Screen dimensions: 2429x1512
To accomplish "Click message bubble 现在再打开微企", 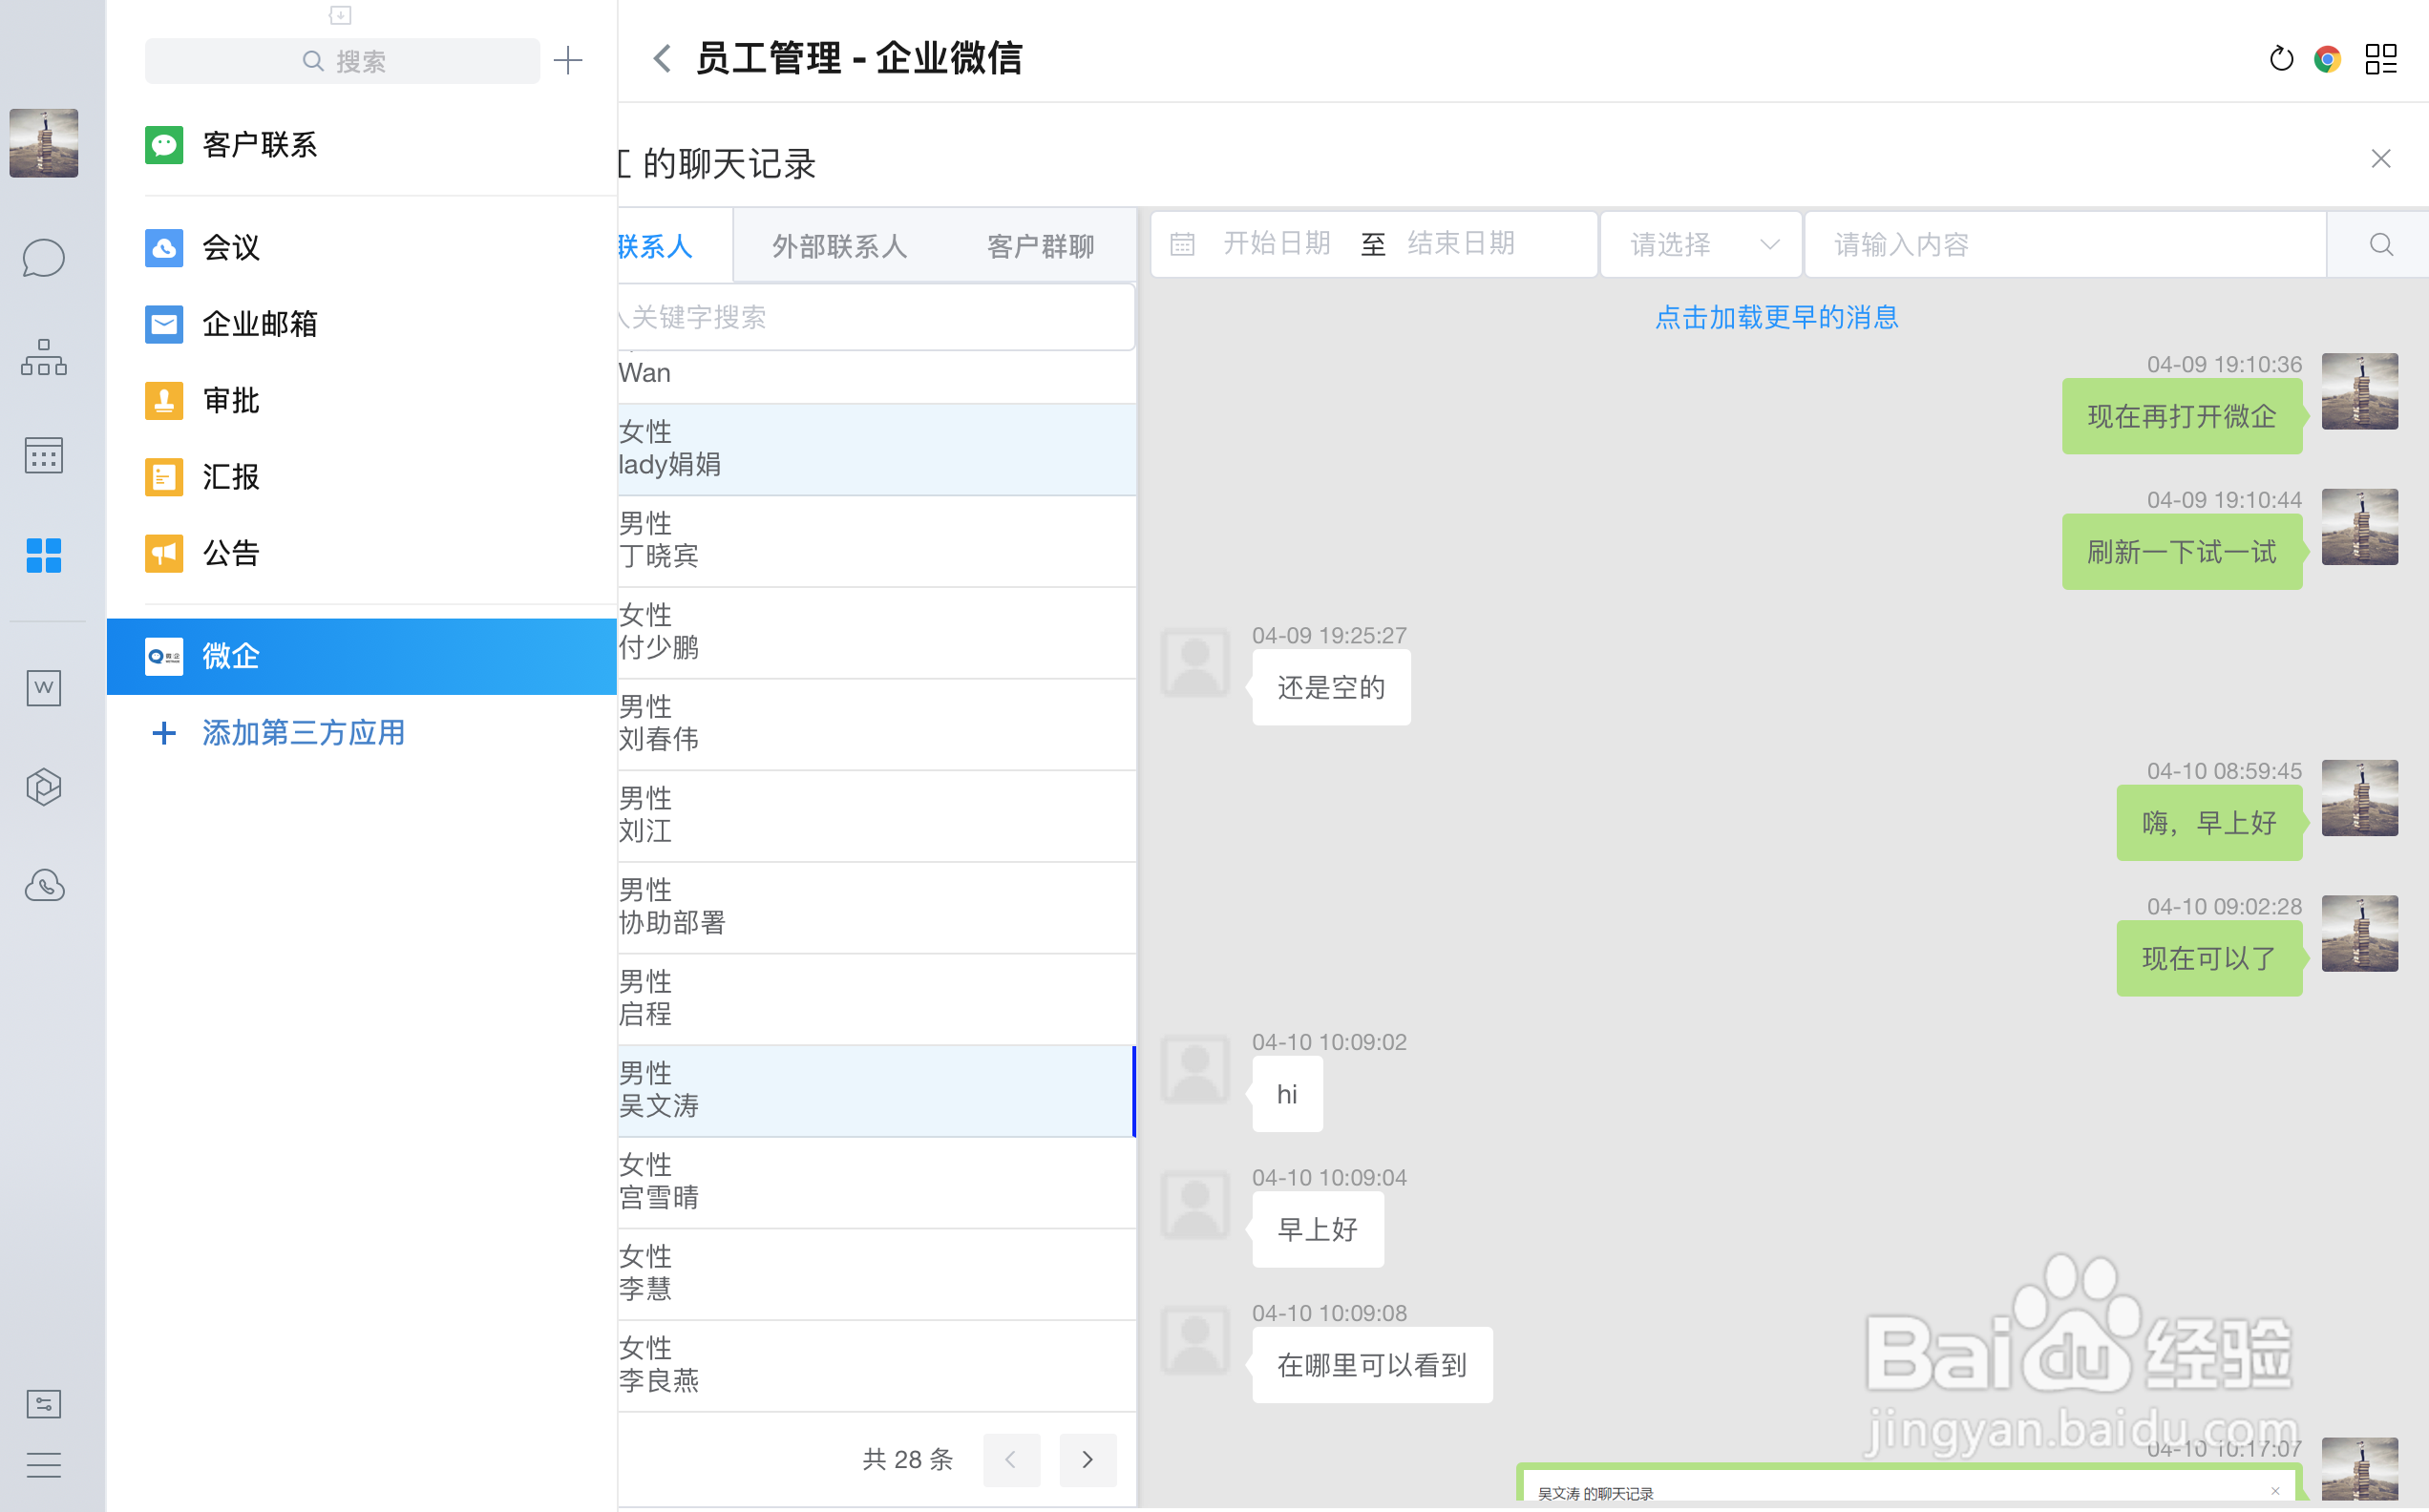I will [2182, 416].
